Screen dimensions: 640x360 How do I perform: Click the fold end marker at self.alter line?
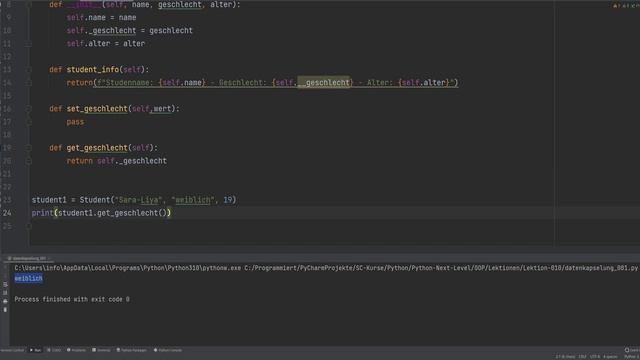tap(29, 44)
